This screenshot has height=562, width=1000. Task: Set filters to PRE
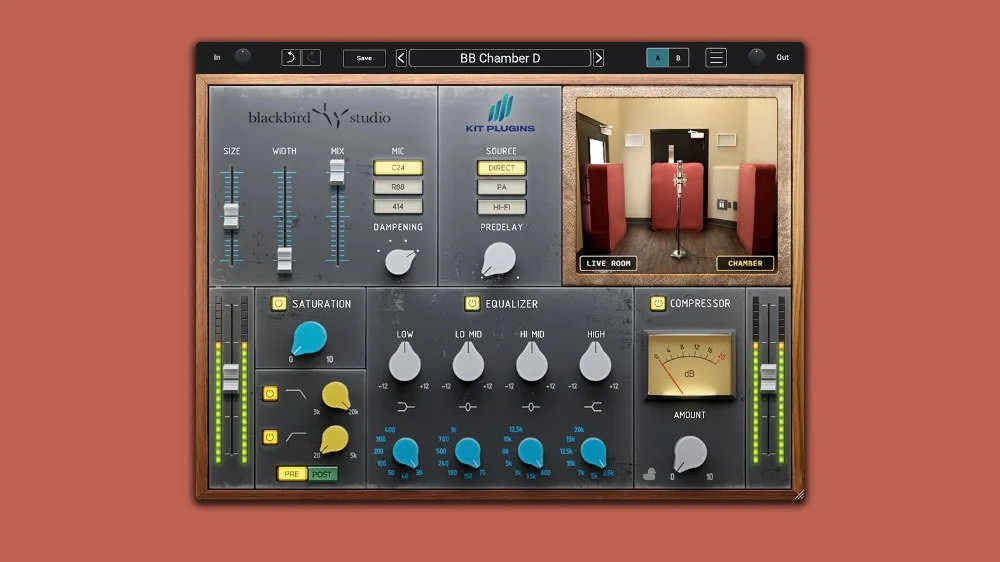click(x=291, y=474)
